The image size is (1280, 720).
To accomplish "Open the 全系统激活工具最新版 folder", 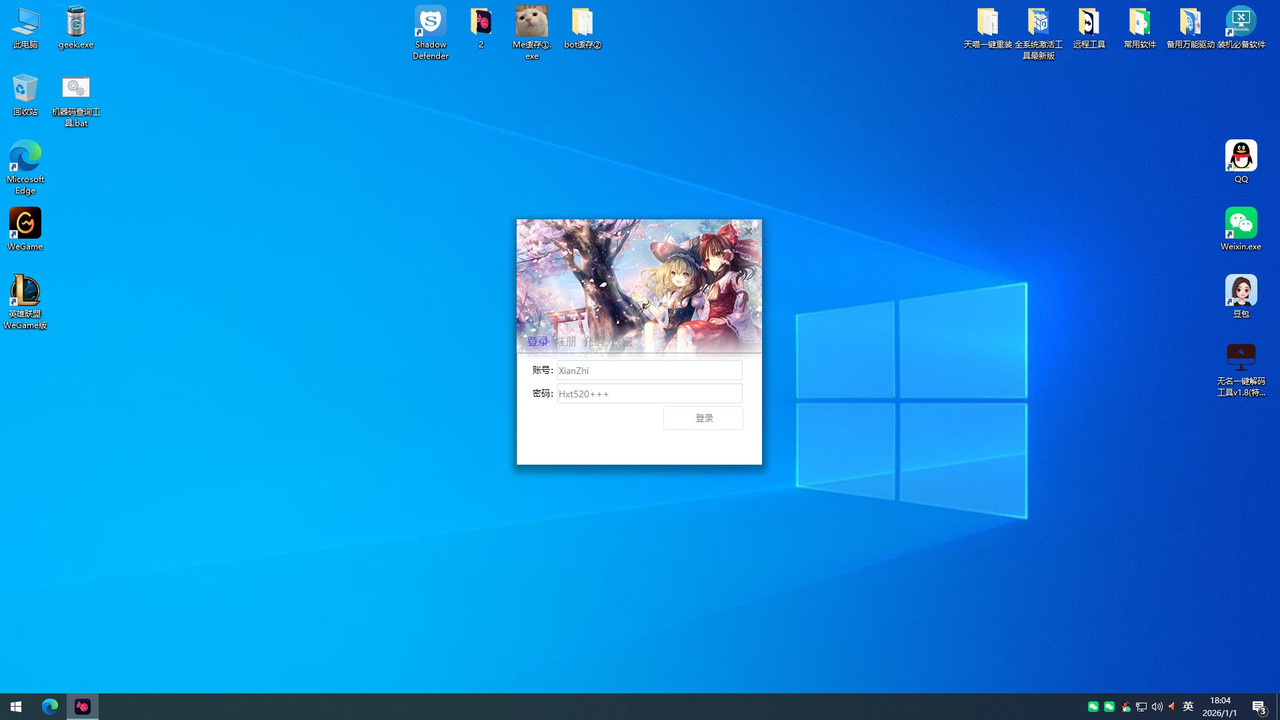I will tap(1038, 33).
